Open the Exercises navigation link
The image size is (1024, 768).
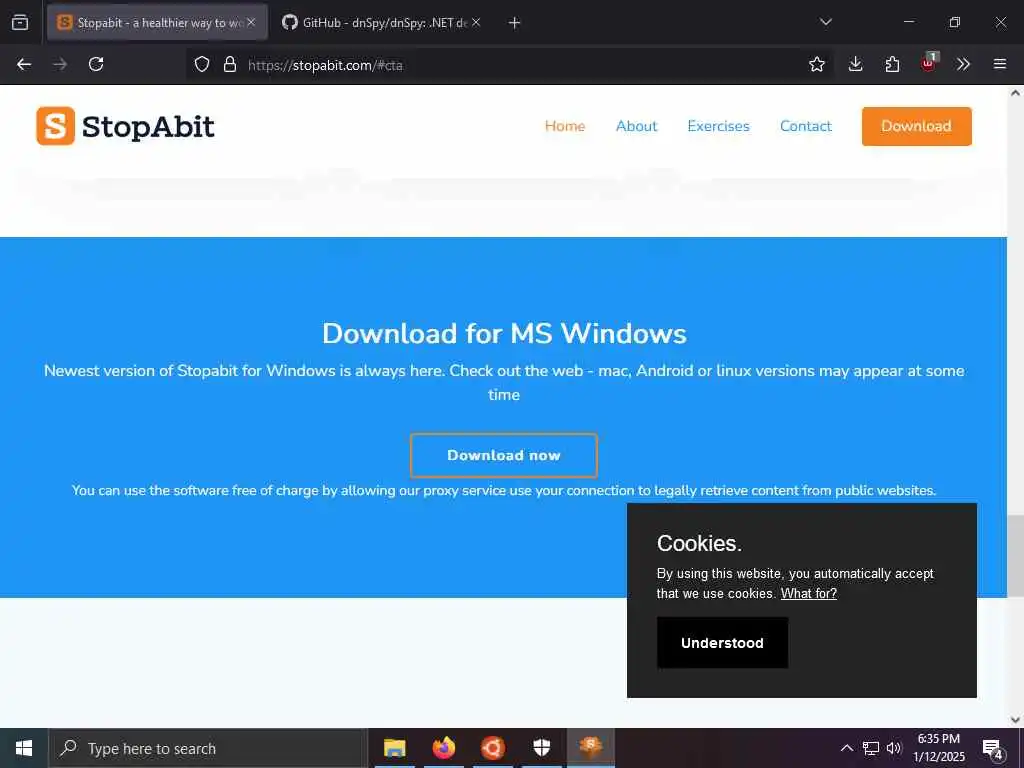pyautogui.click(x=718, y=126)
